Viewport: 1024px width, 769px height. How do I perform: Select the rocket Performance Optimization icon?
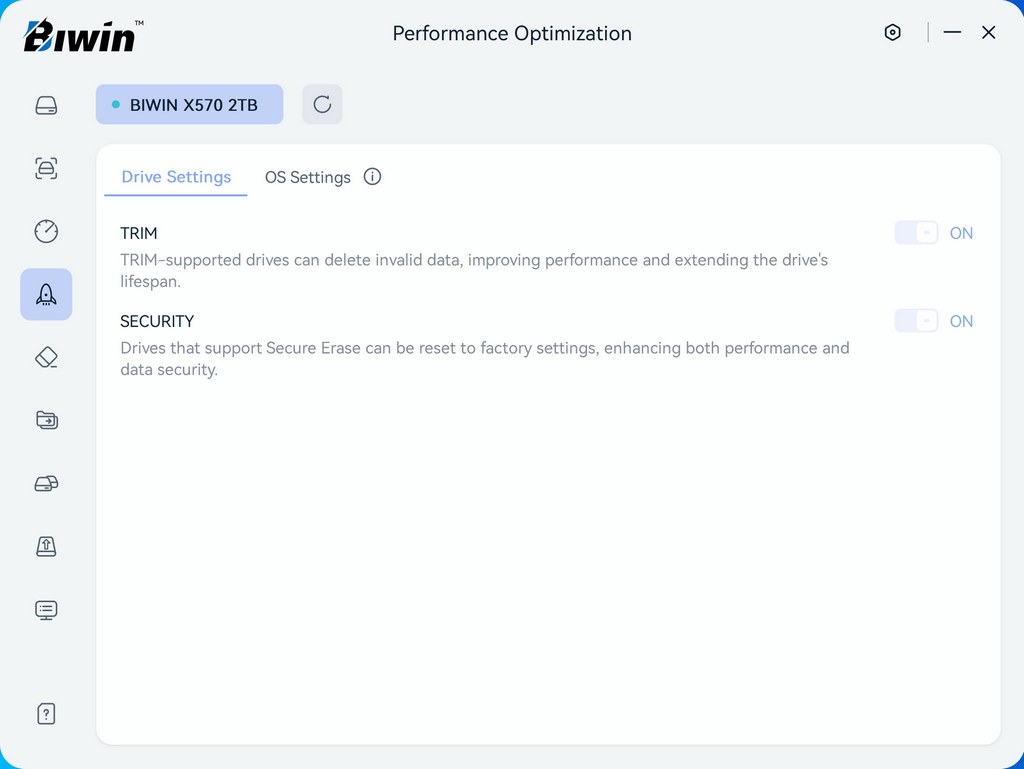tap(46, 294)
